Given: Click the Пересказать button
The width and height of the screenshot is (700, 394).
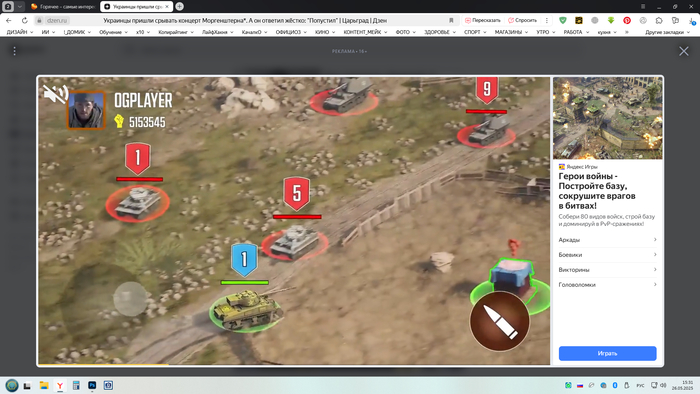Looking at the screenshot, I should point(483,21).
